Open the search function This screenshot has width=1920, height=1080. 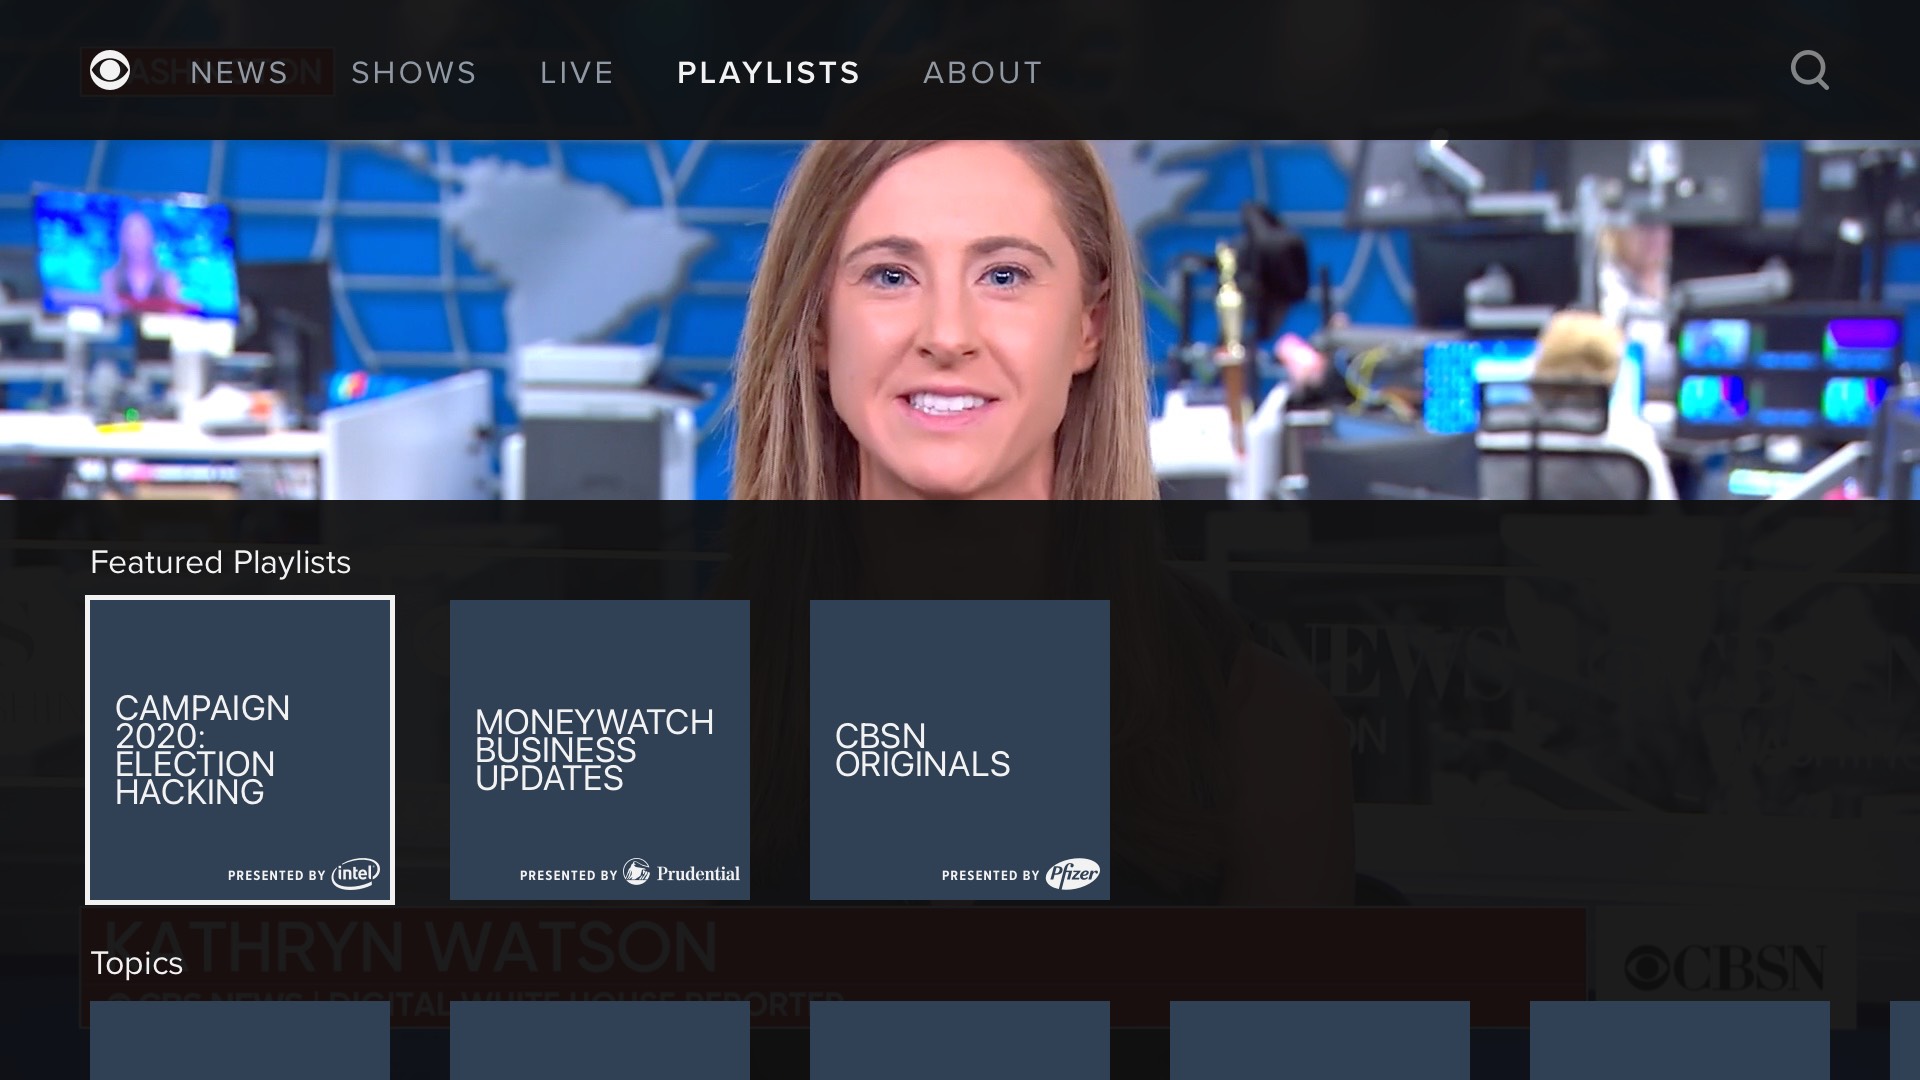1809,70
